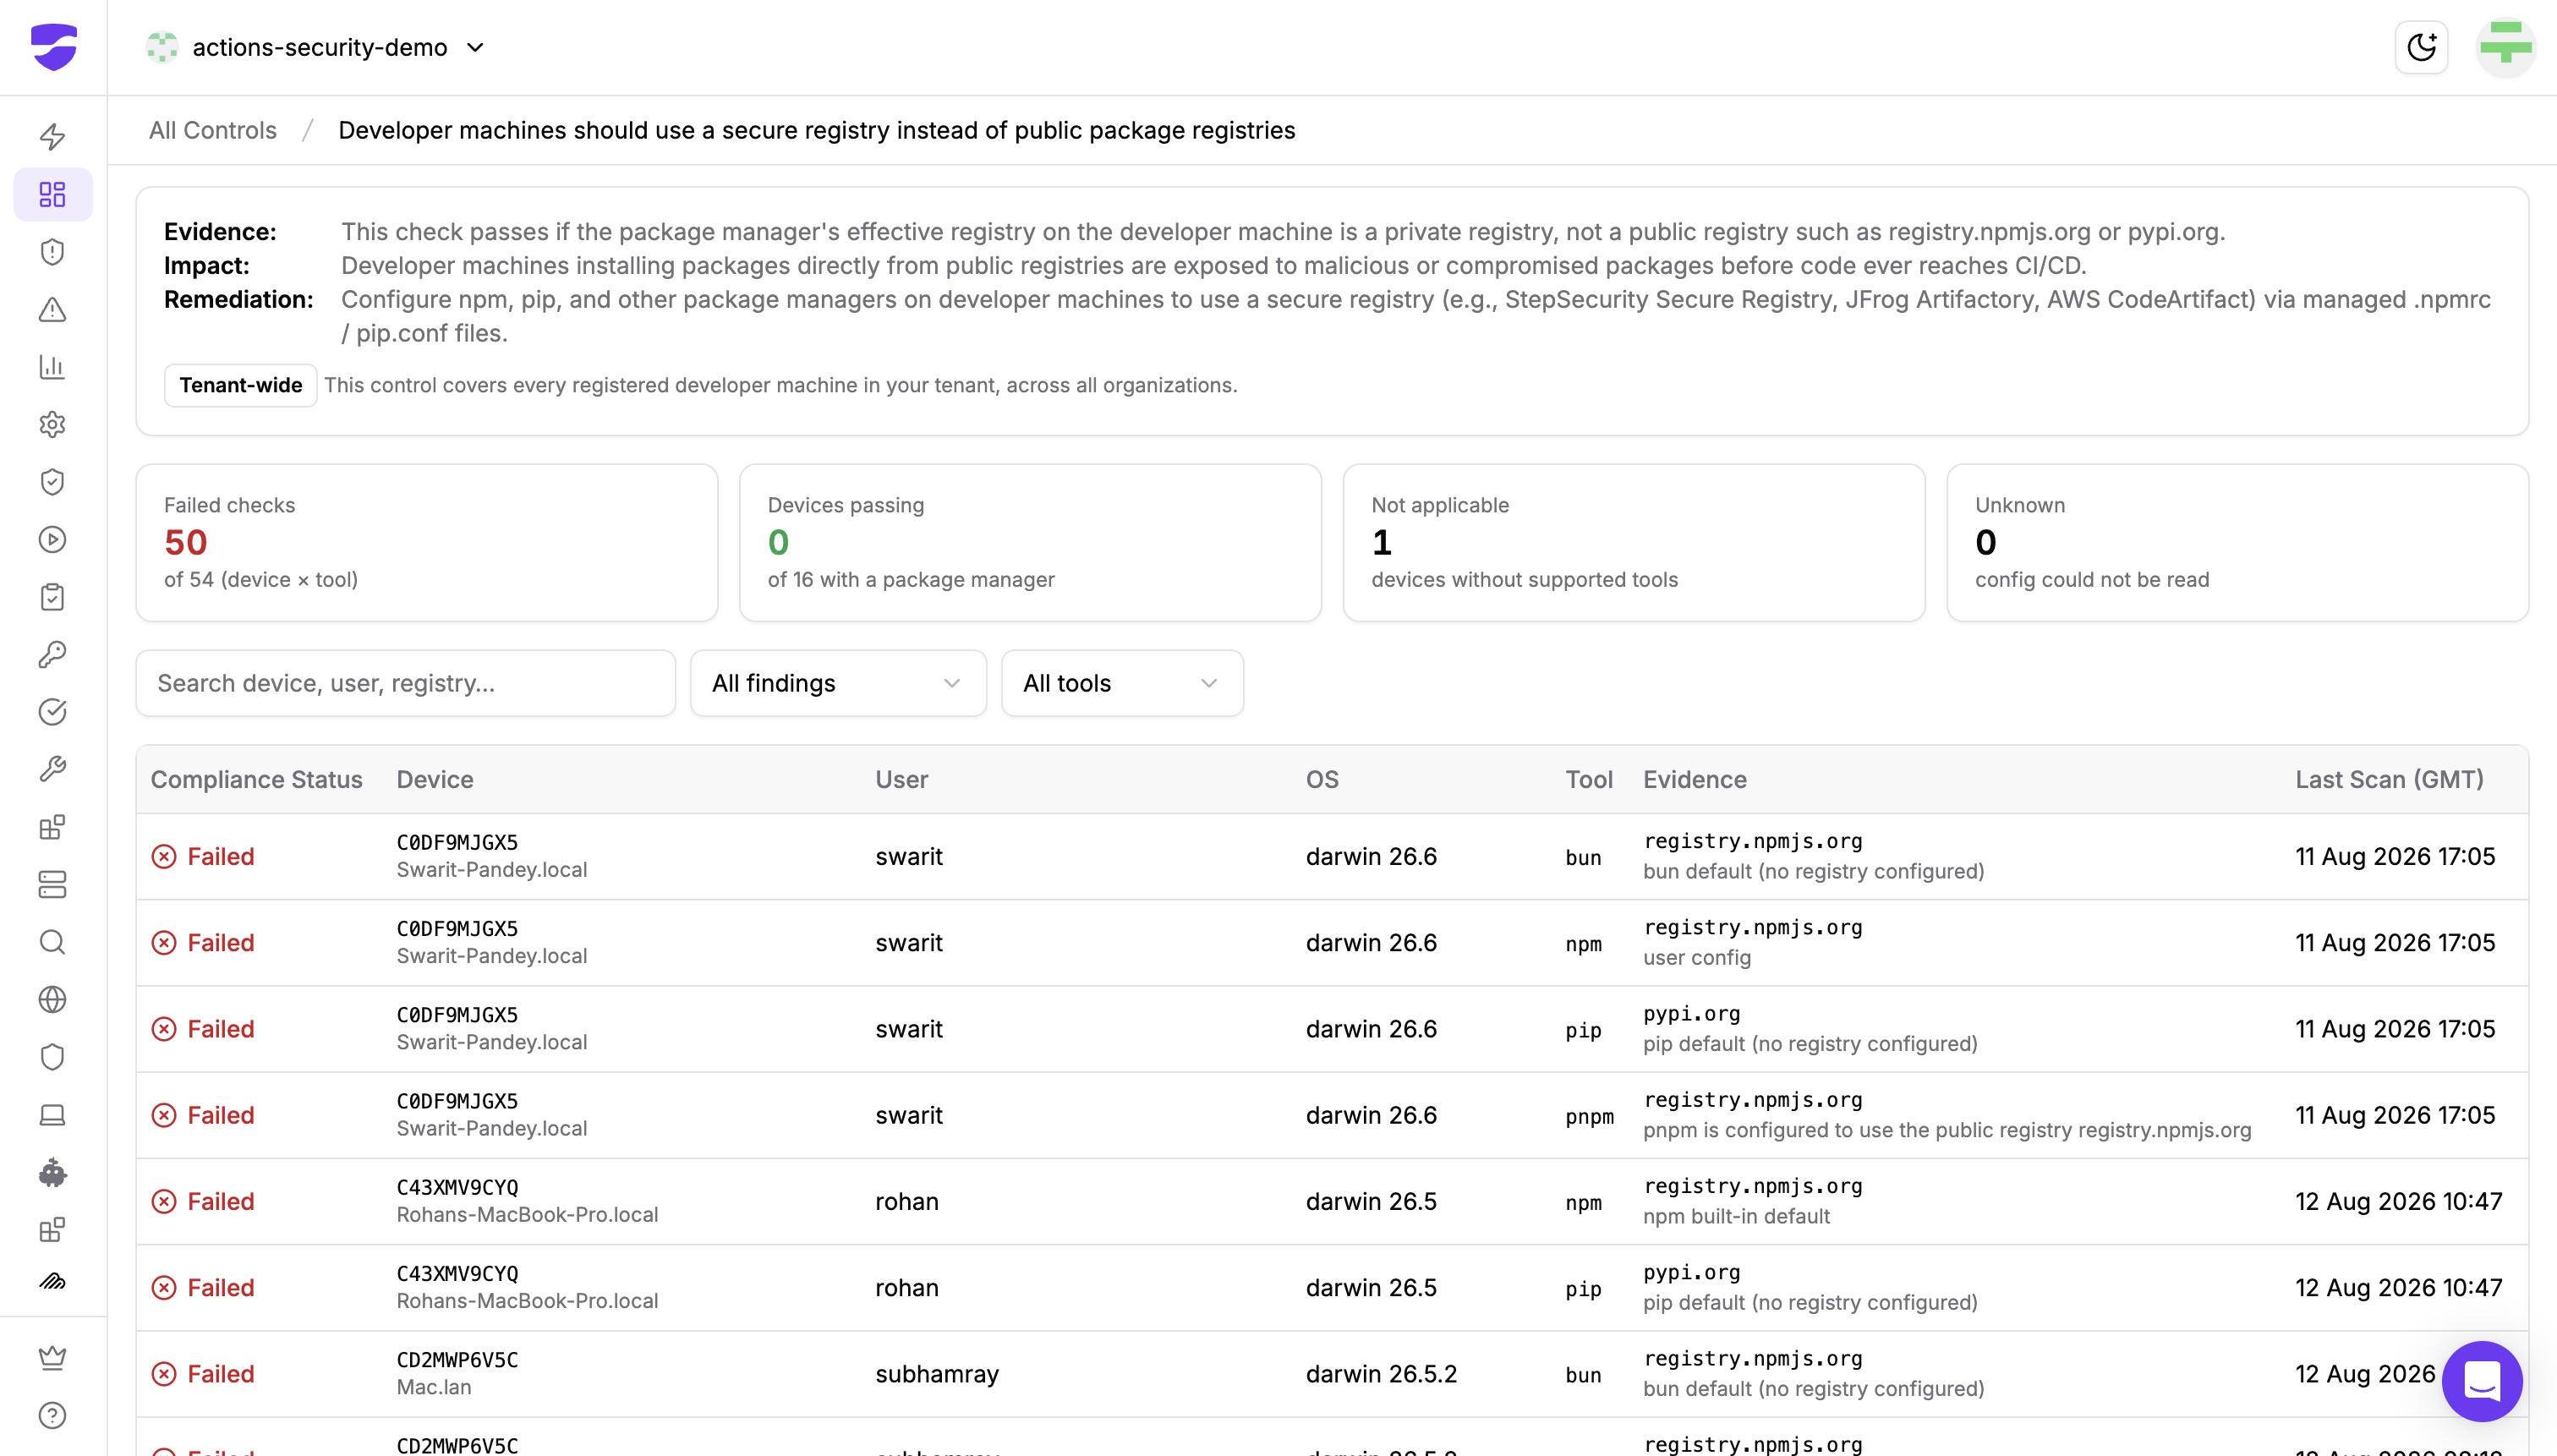Click the Unknown summary card

tap(2238, 542)
